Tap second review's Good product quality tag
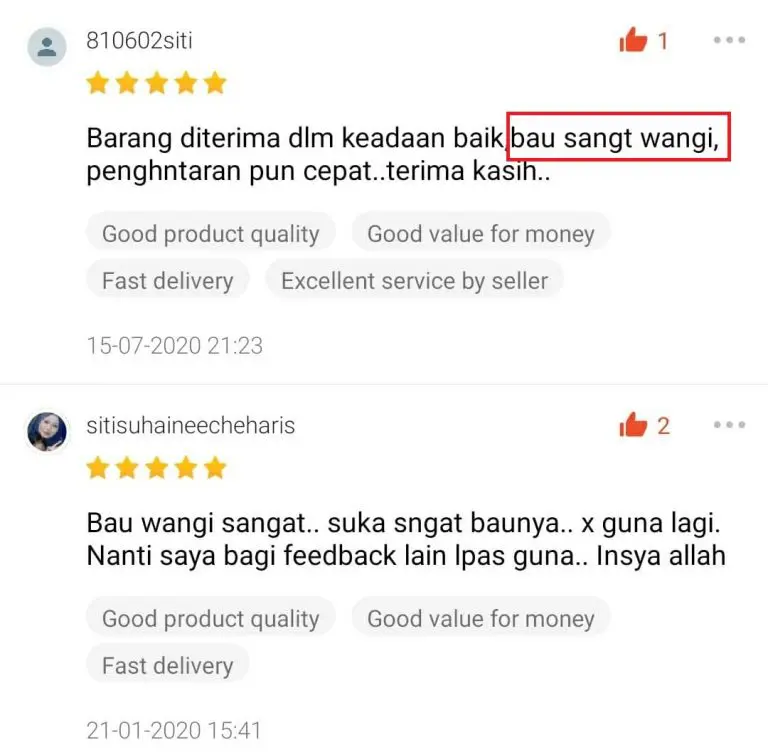 pos(211,618)
